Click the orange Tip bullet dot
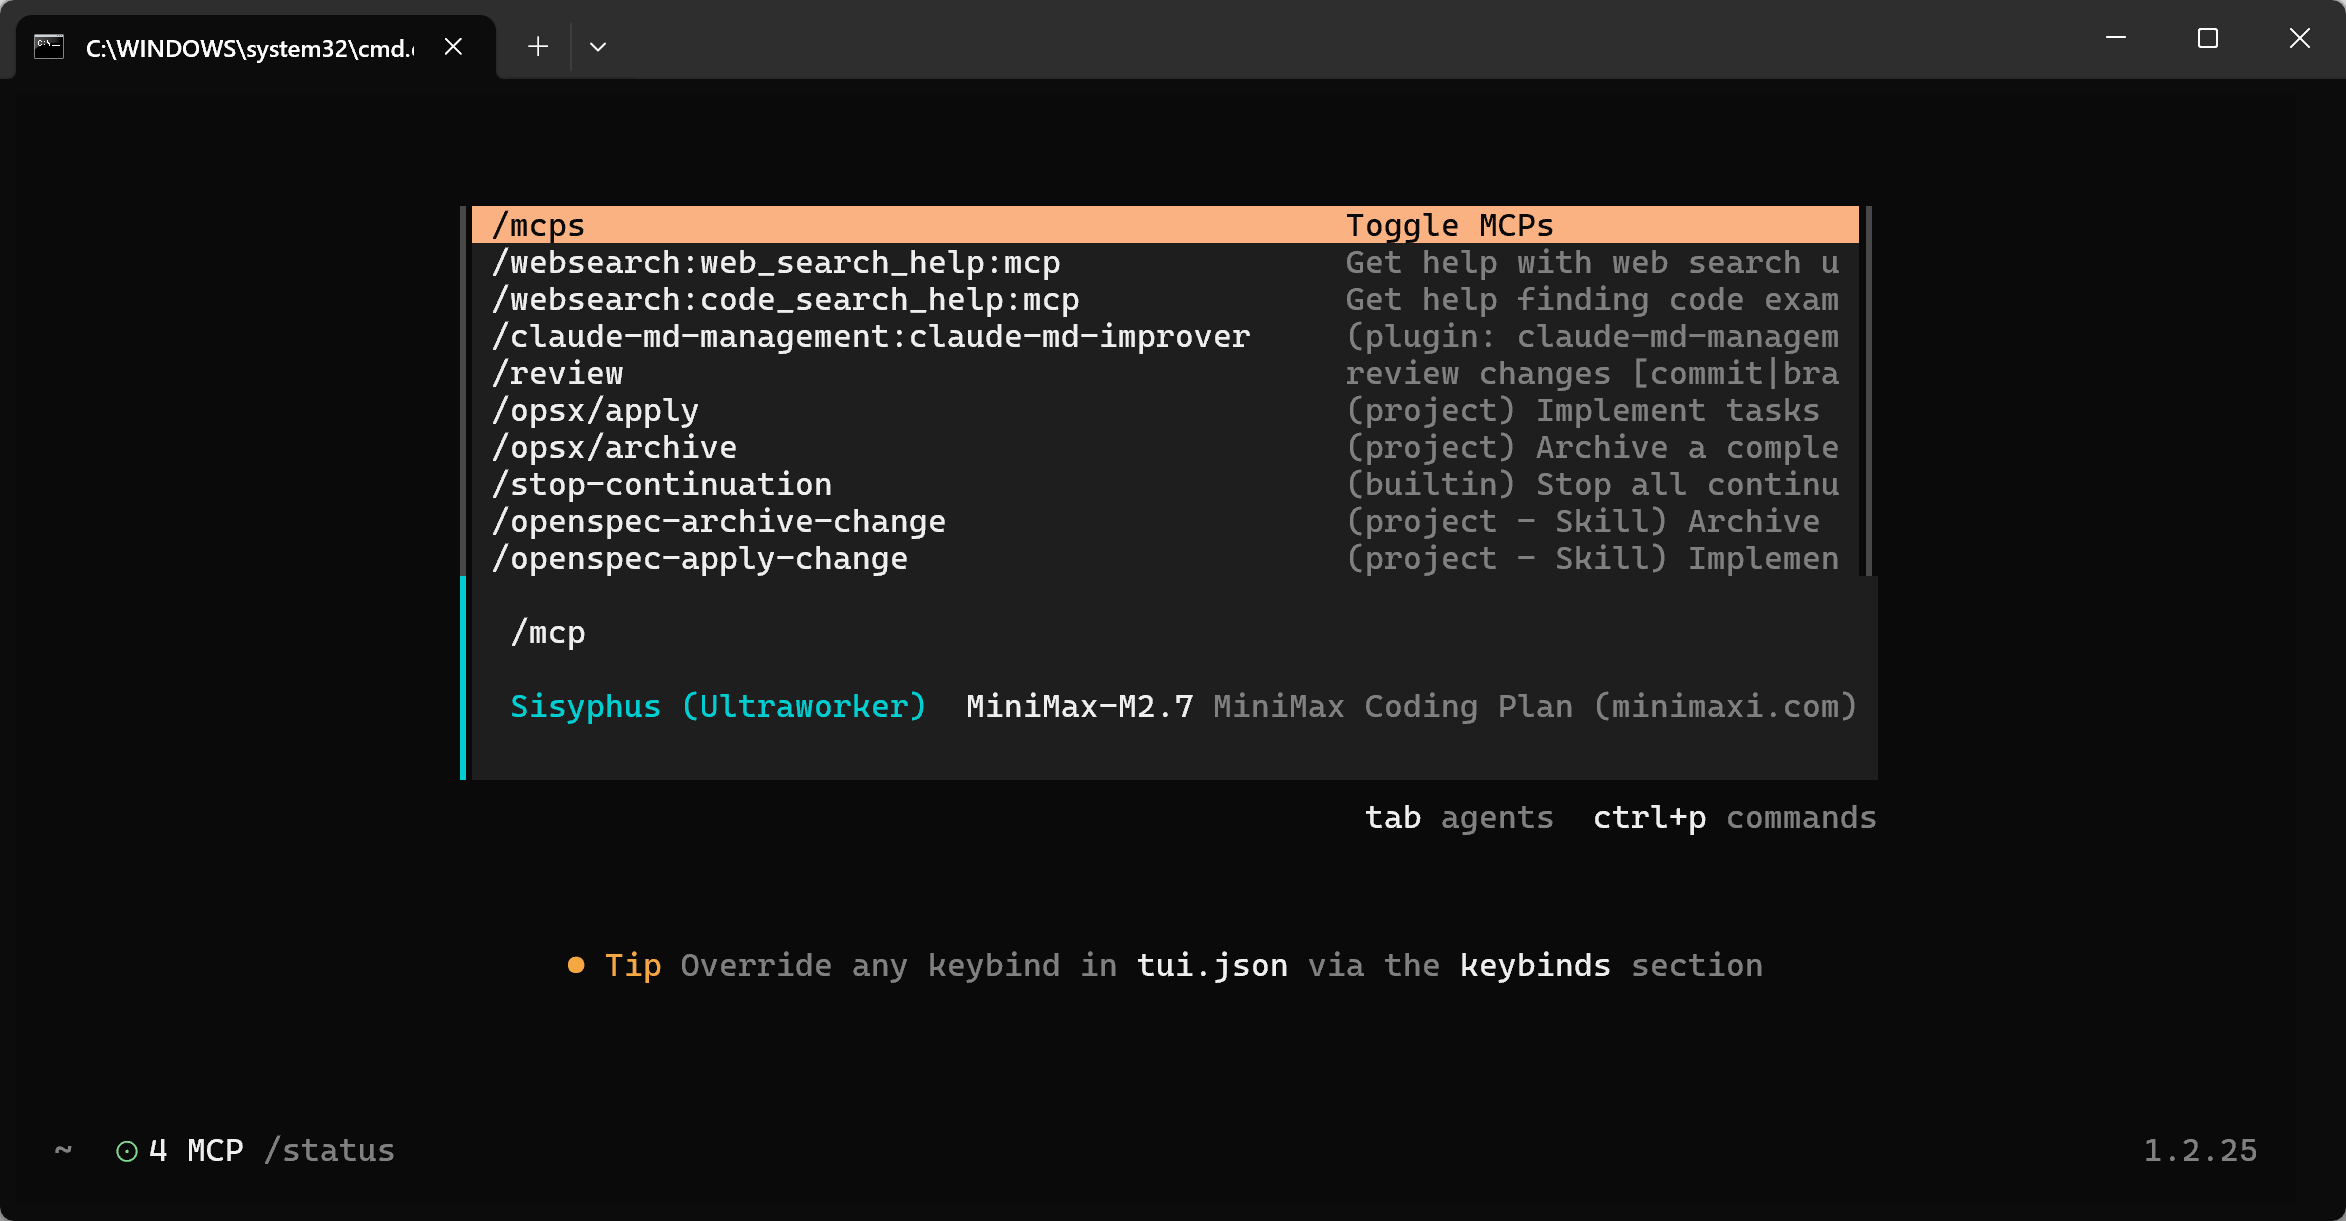This screenshot has height=1221, width=2346. [576, 965]
